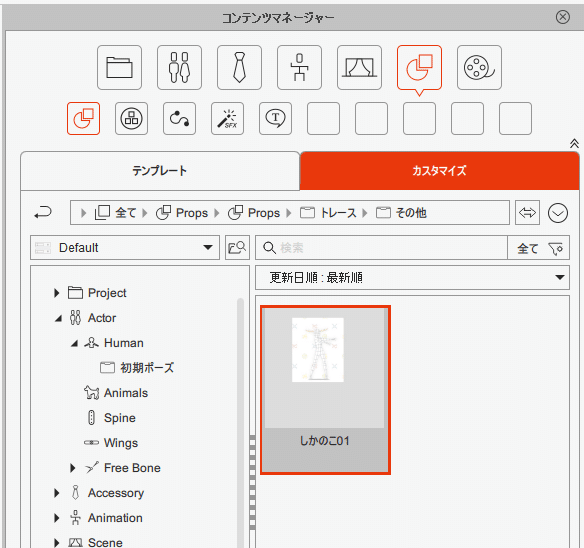
Task: Select the Animation puppet category icon
Action: tap(299, 67)
